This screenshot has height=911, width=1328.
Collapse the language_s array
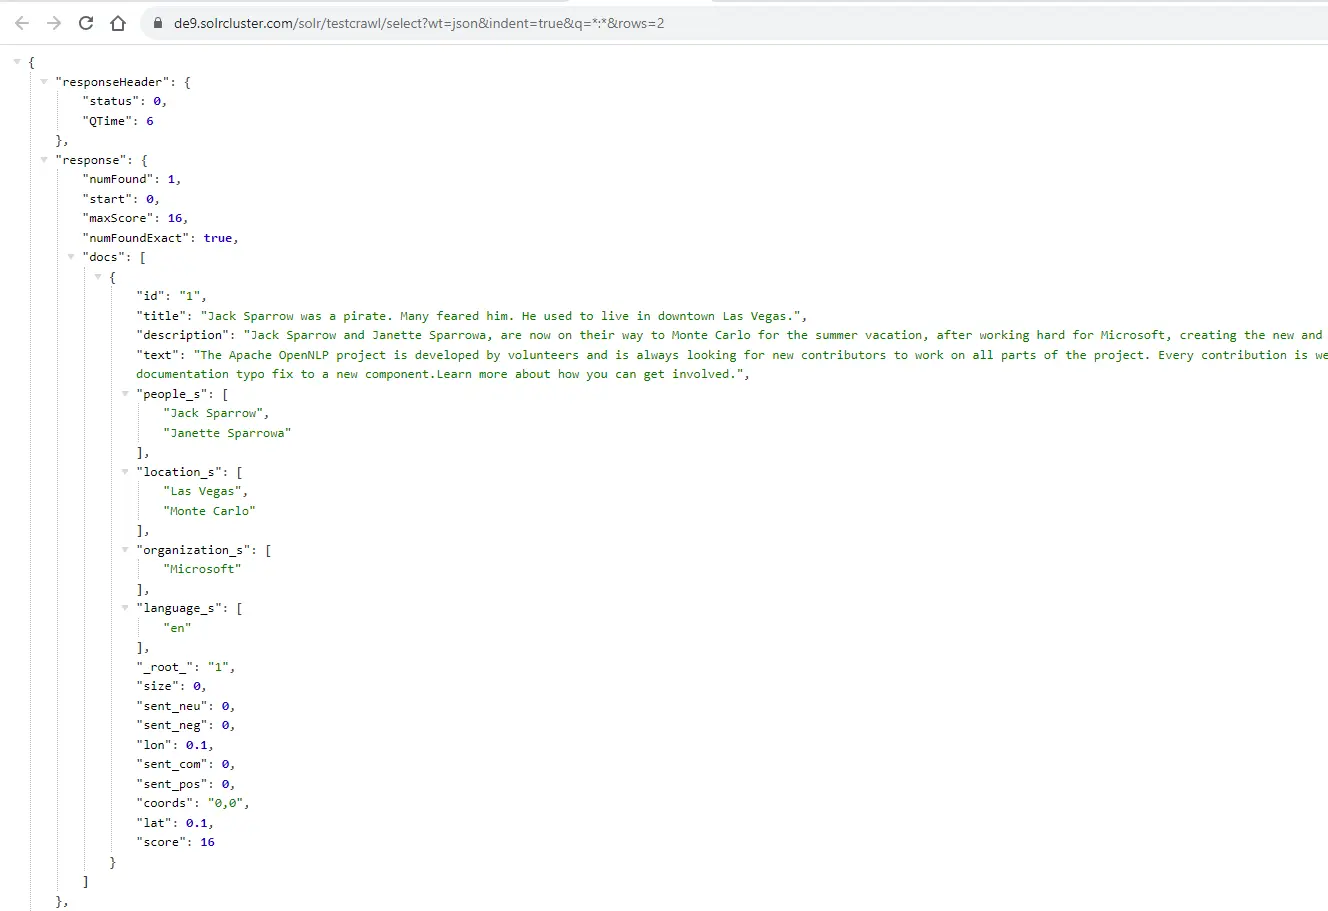pyautogui.click(x=125, y=608)
